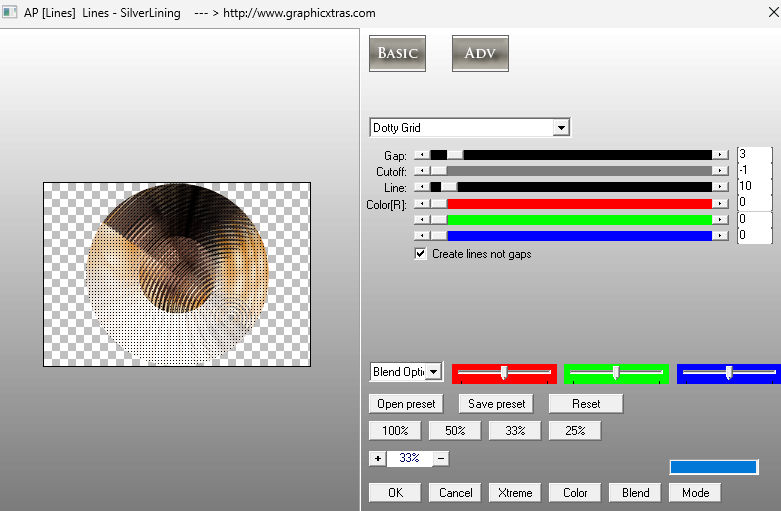Click the Cutoff slider left arrow
This screenshot has height=511, width=781.
[x=419, y=171]
